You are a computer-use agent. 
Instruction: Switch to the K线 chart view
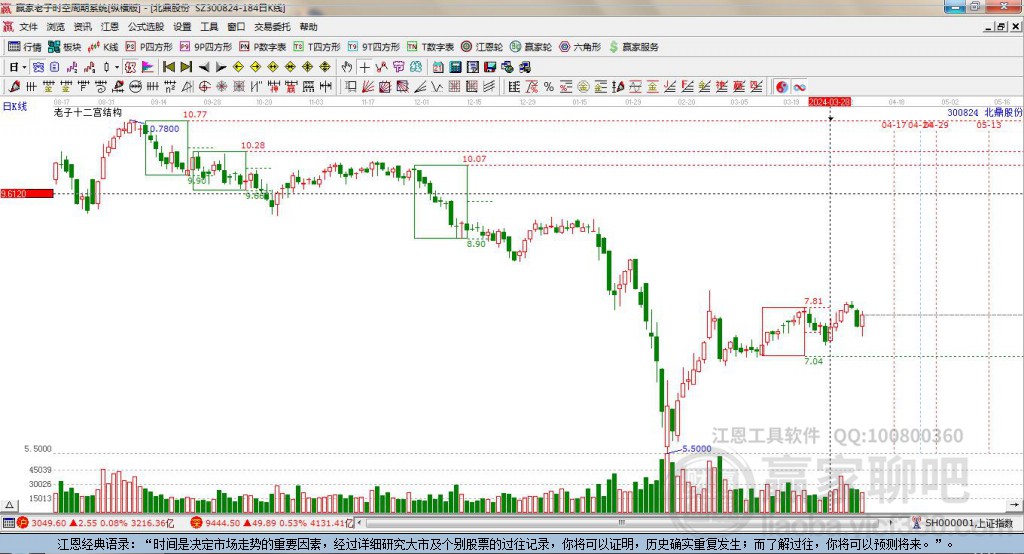click(x=103, y=47)
